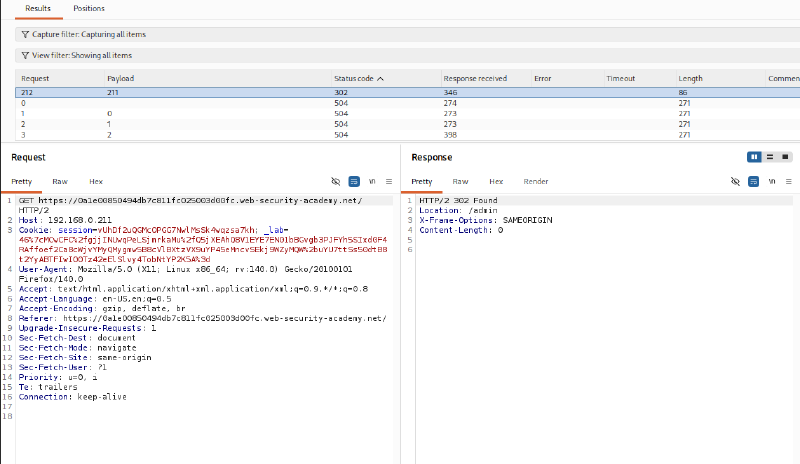Click the Accept-Encoding request header

tap(102, 308)
